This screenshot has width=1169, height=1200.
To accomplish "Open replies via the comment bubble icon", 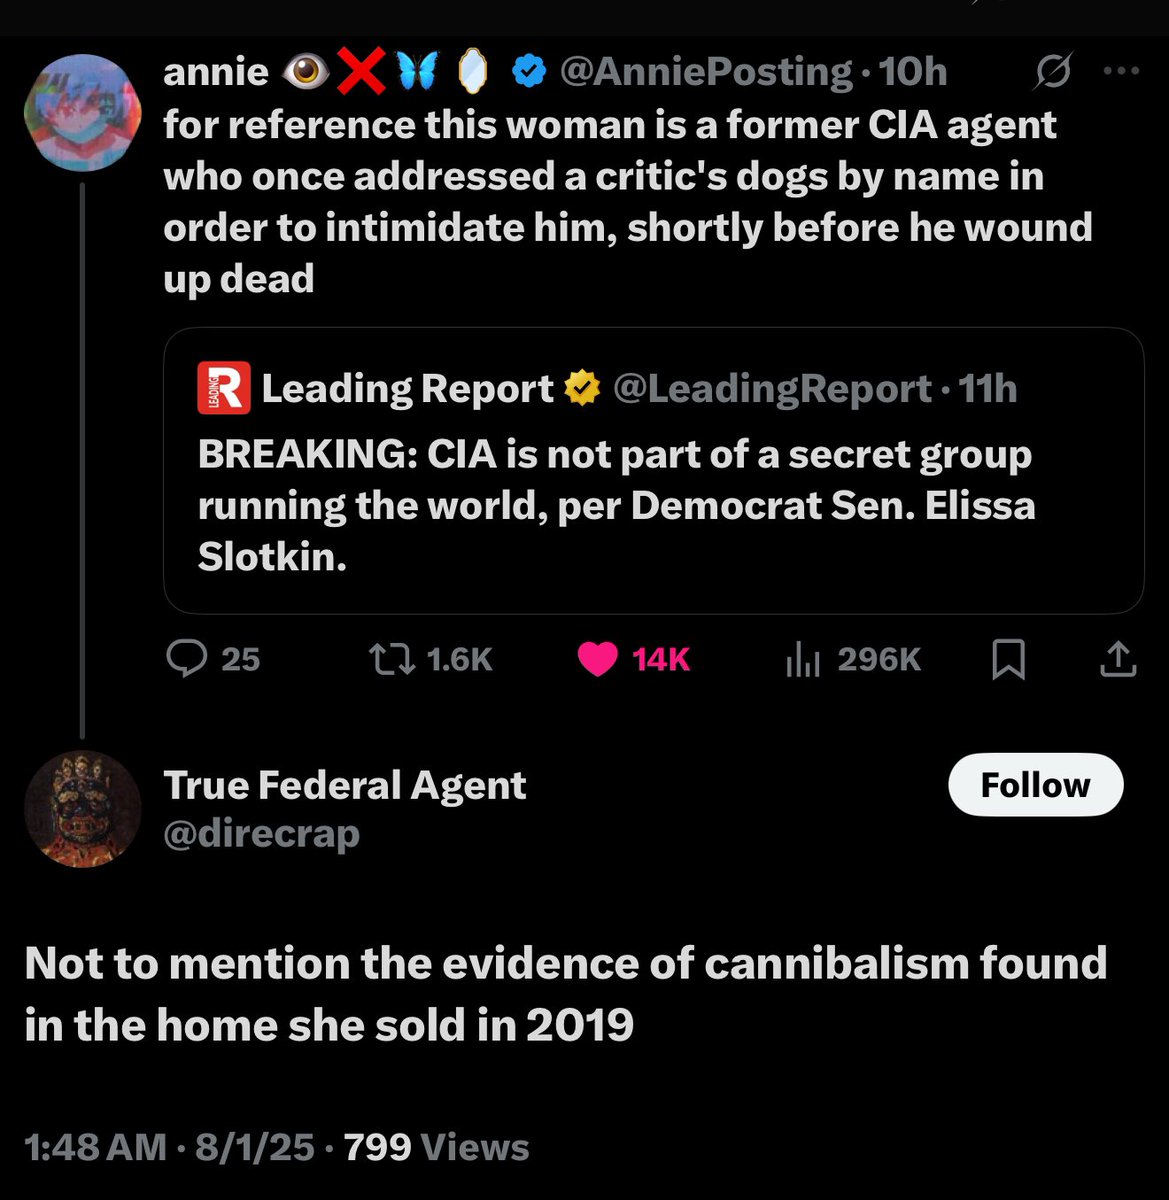I will [186, 659].
